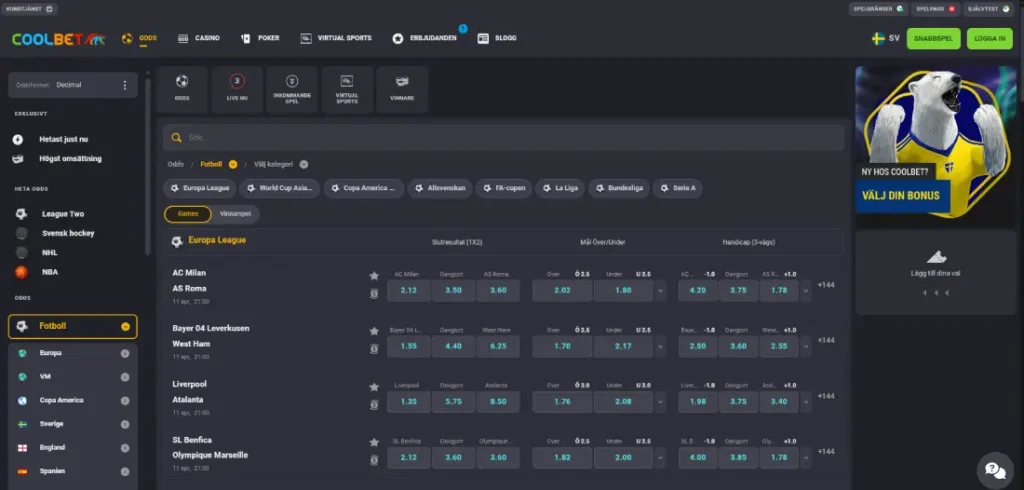1024x490 pixels.
Task: Open stats icon for Liverpool vs Atalanta
Action: (x=374, y=404)
